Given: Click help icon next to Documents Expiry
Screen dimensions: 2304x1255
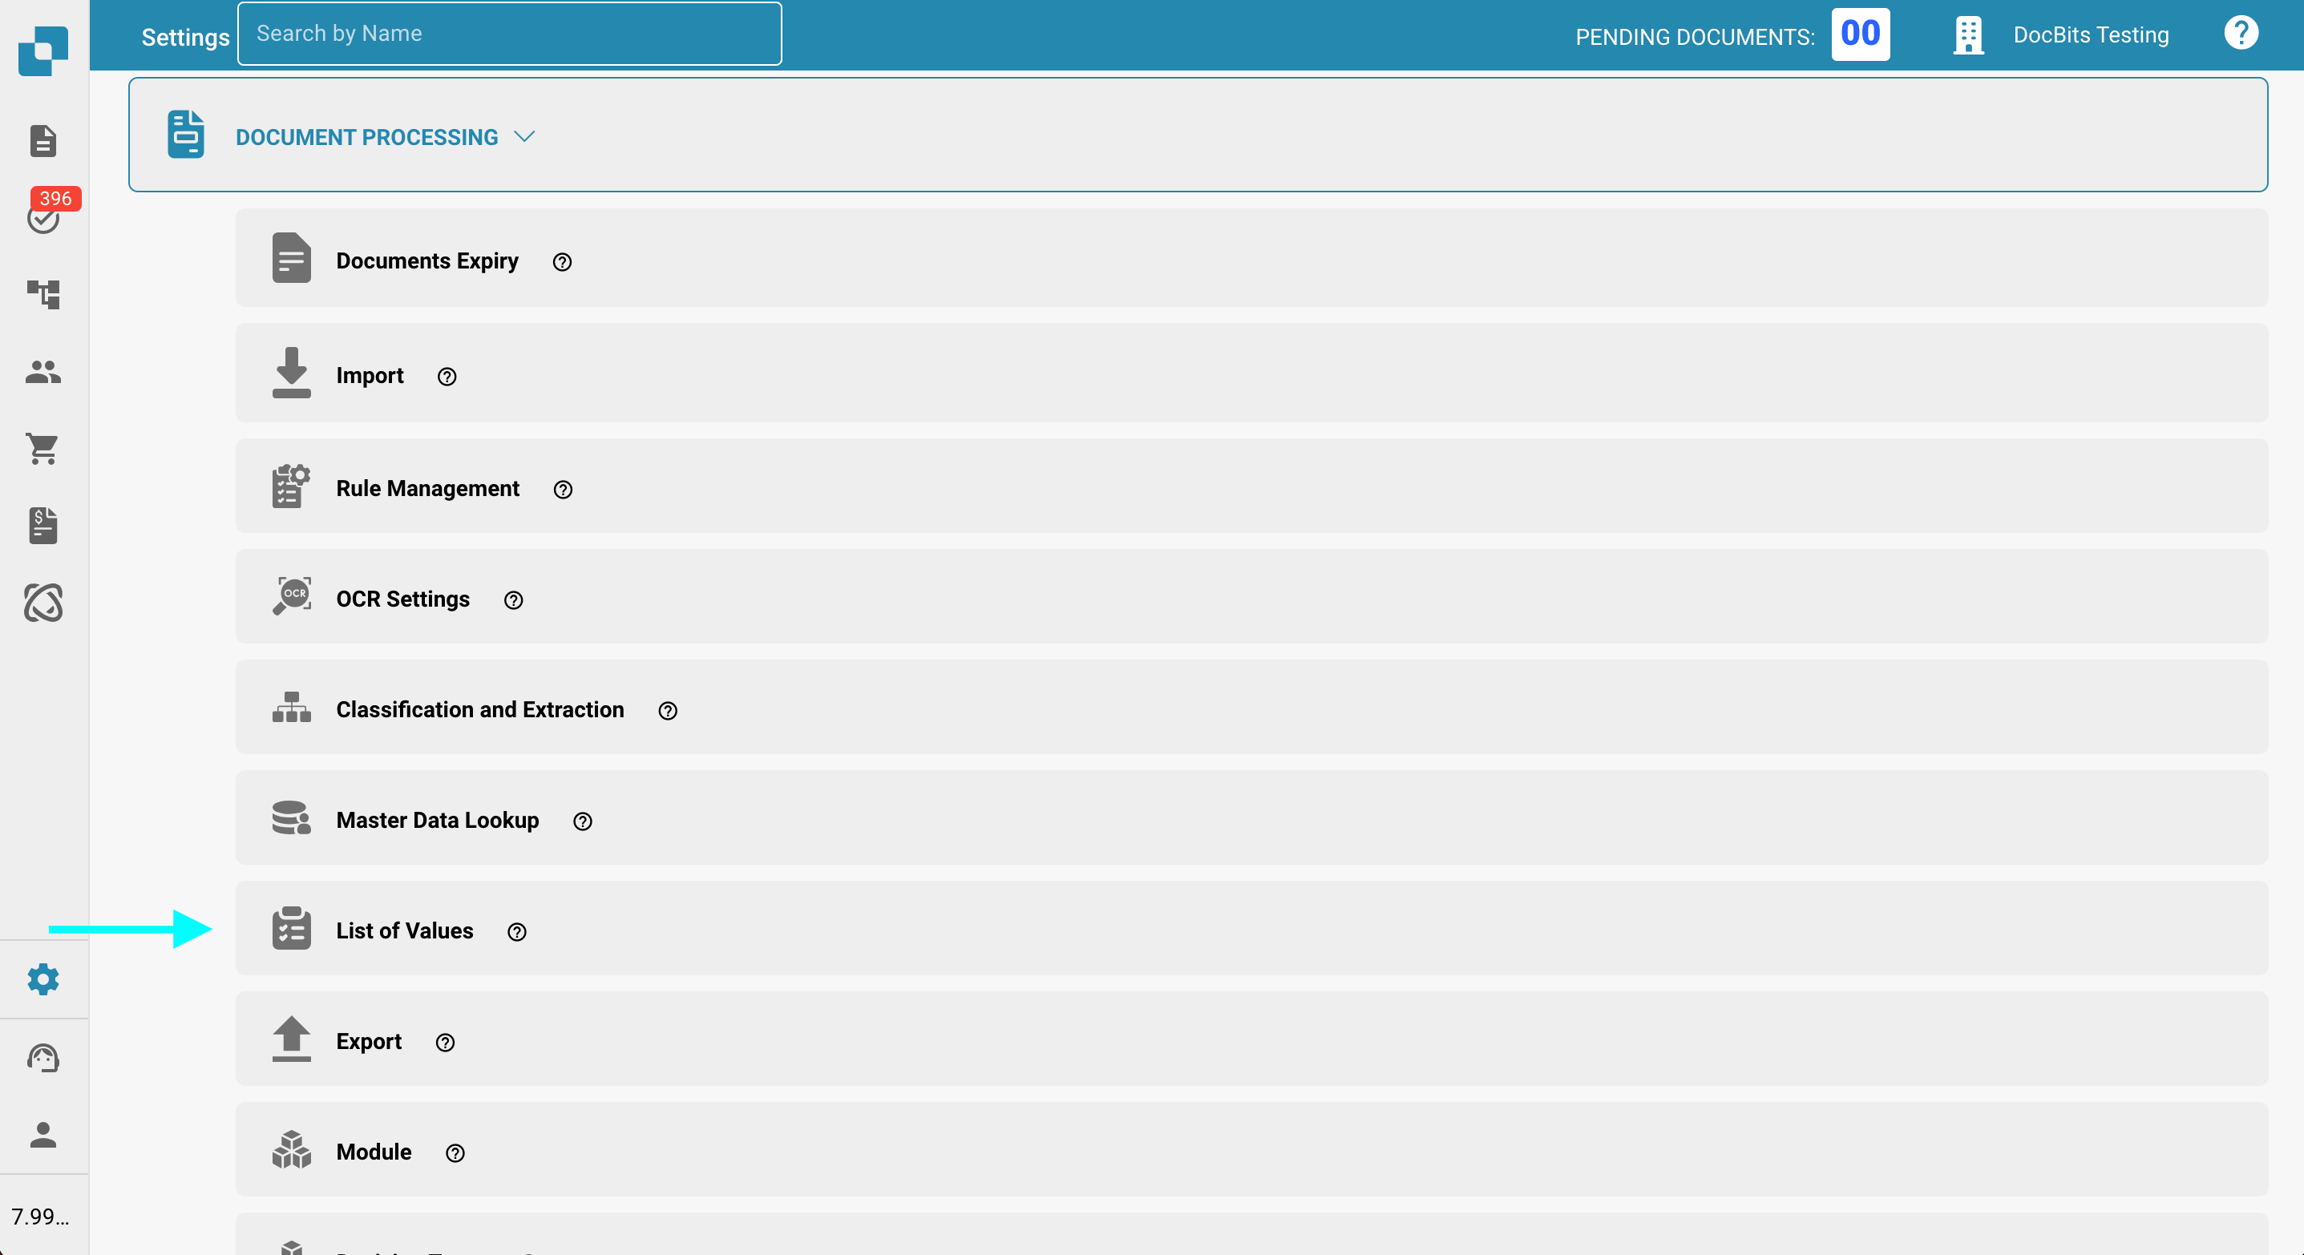Looking at the screenshot, I should point(562,262).
